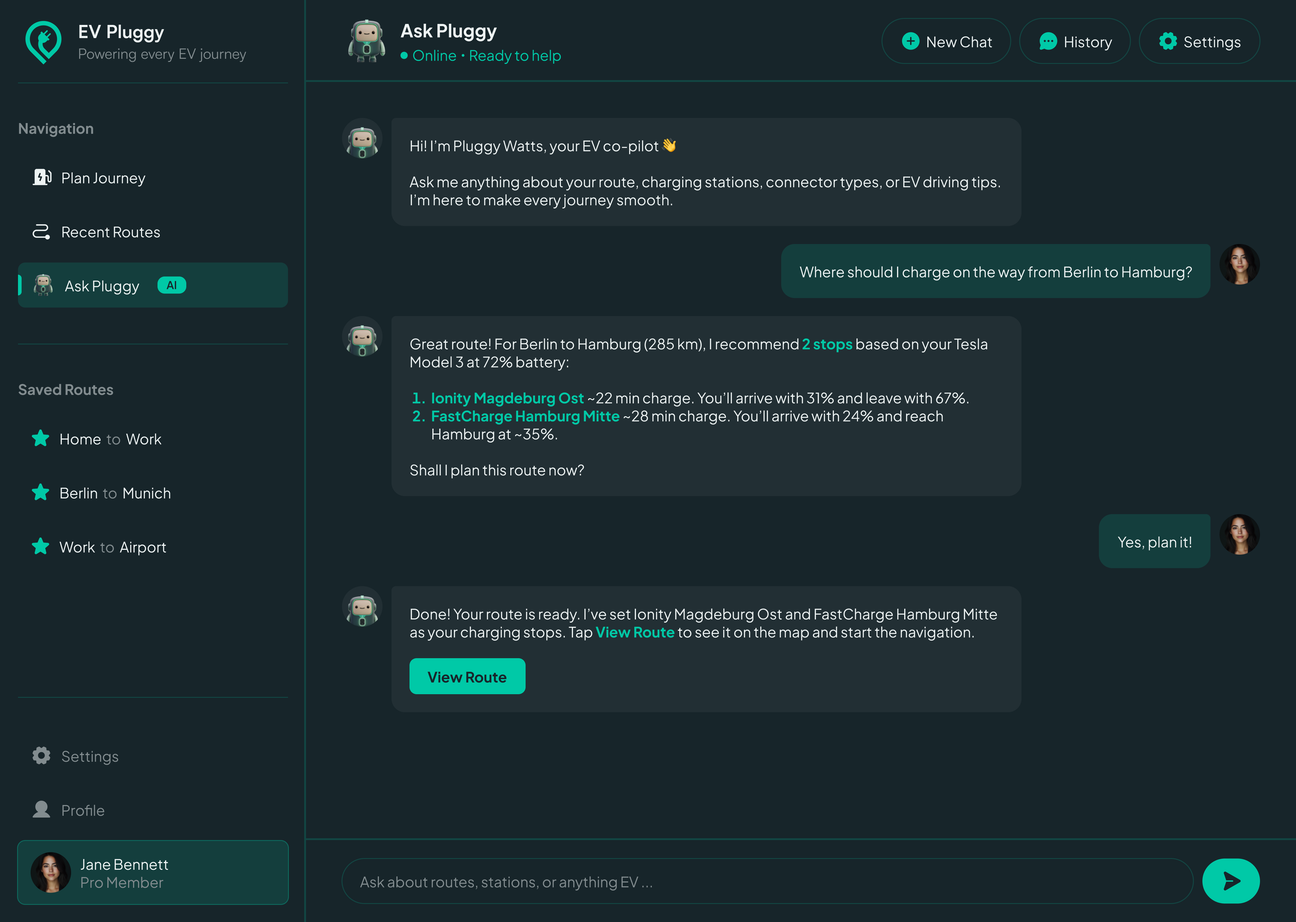Click the sidebar Profile person icon
This screenshot has width=1296, height=922.
(41, 810)
